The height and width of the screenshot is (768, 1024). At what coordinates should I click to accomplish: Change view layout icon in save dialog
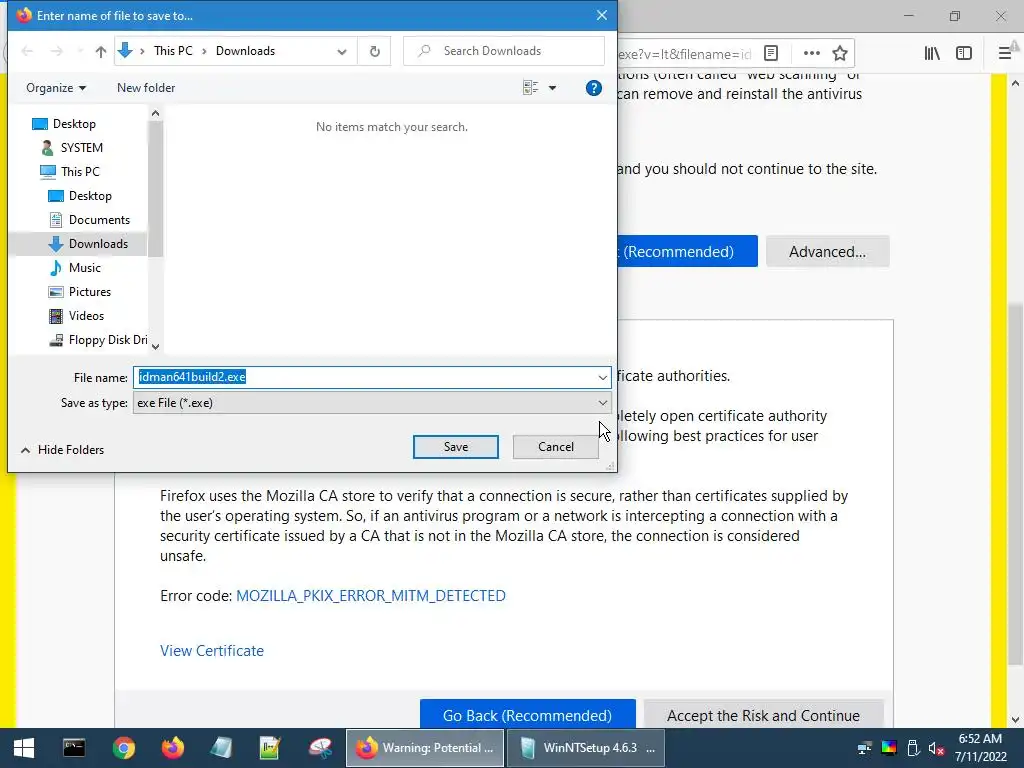530,88
